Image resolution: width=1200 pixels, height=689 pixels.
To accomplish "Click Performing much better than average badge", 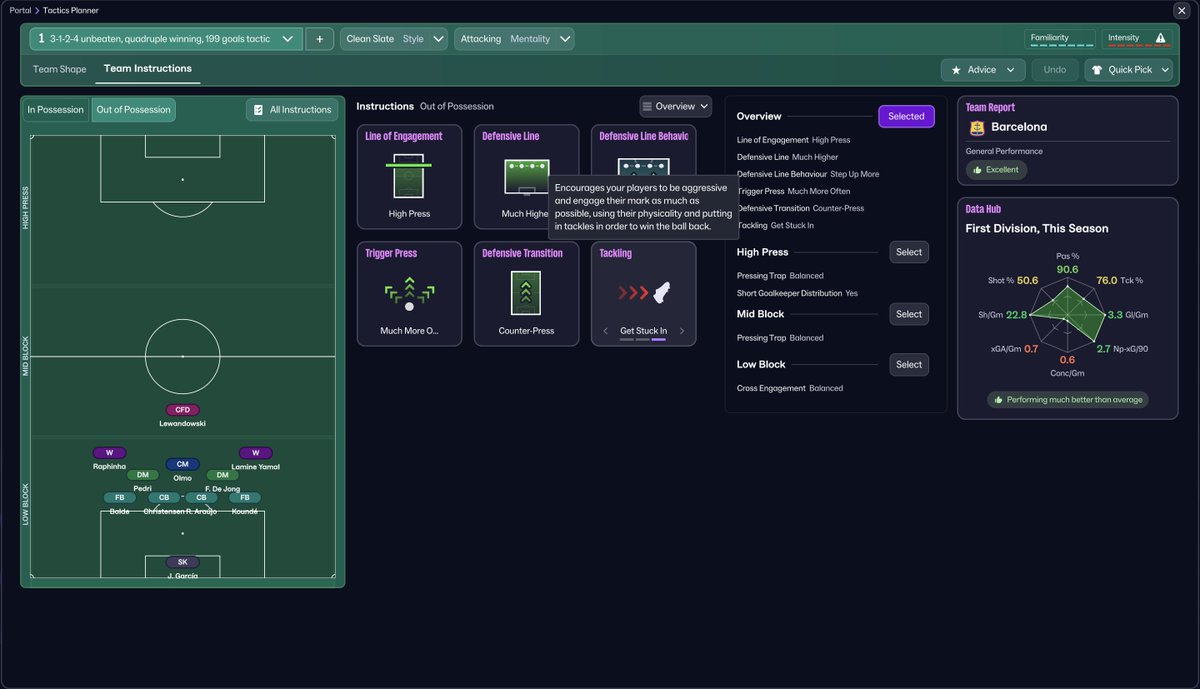I will (x=1068, y=399).
